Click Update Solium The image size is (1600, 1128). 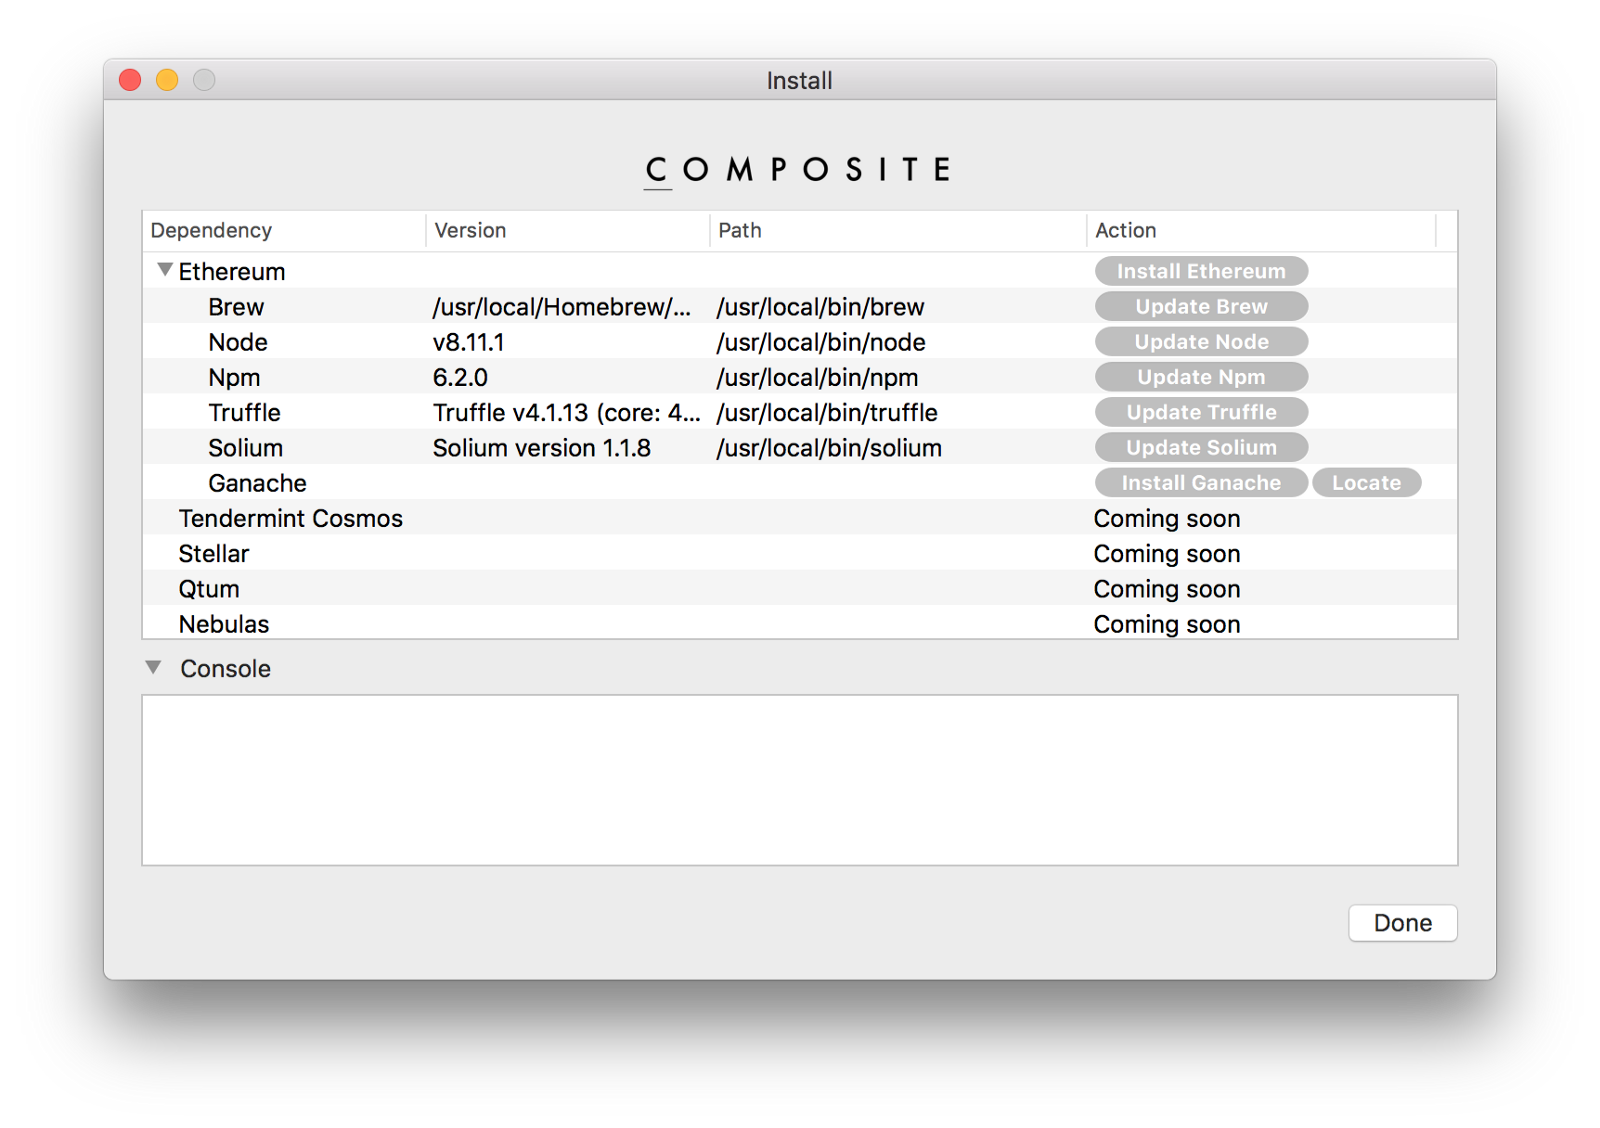click(x=1201, y=447)
